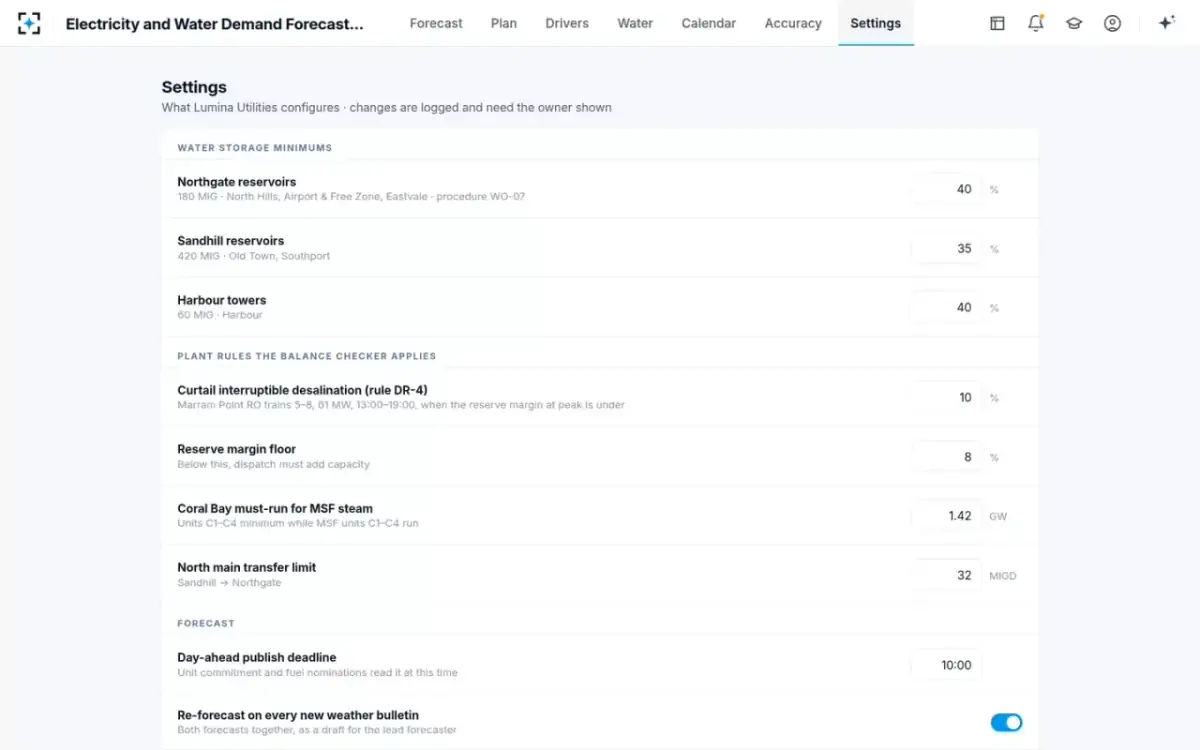
Task: Toggle re-forecast on every new weather bulletin
Action: [1006, 722]
